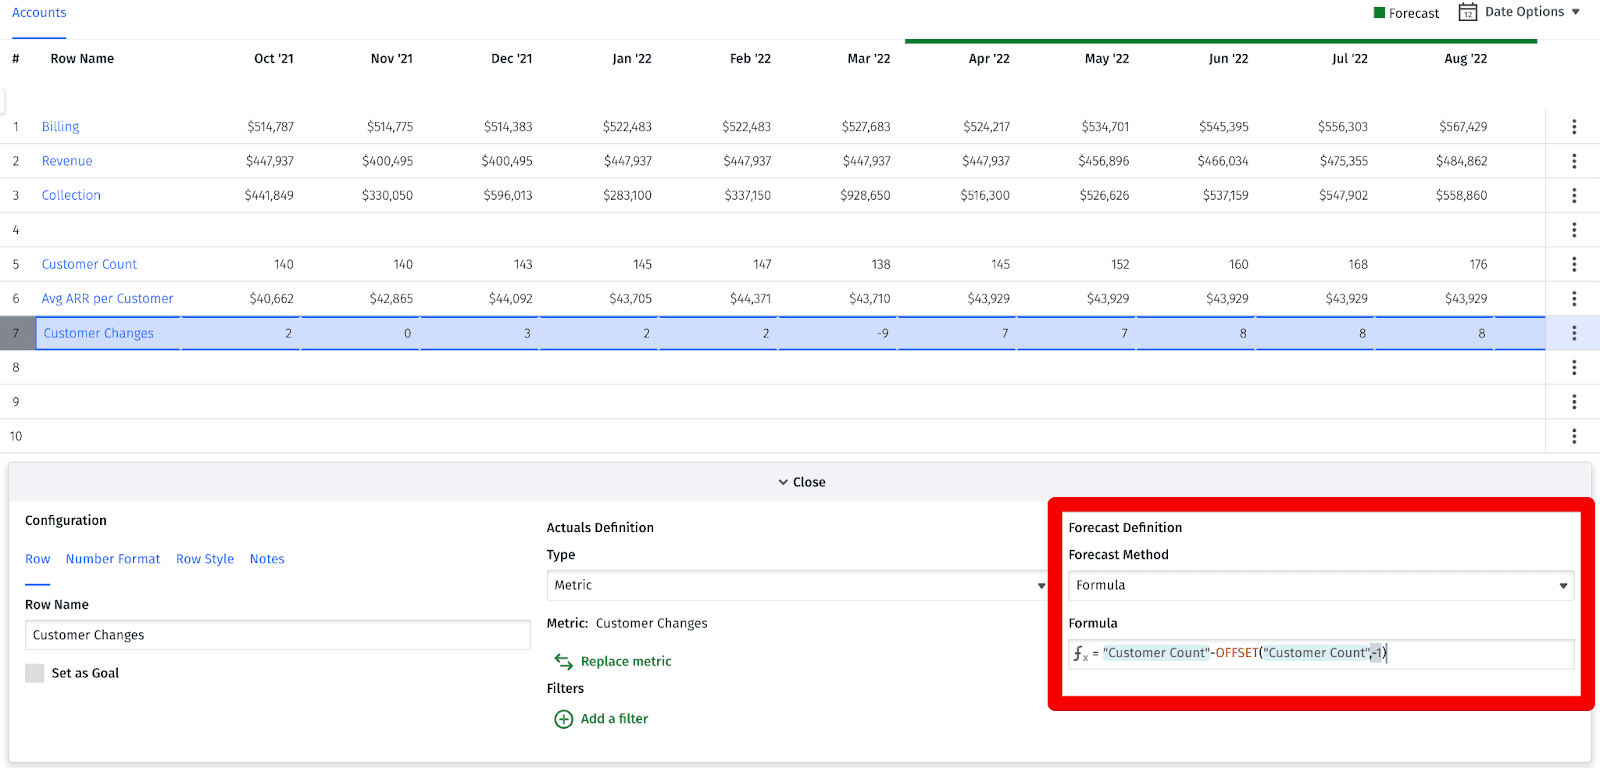Viewport: 1600px width, 768px height.
Task: Open the three-dot menu on row 10
Action: 1574,436
